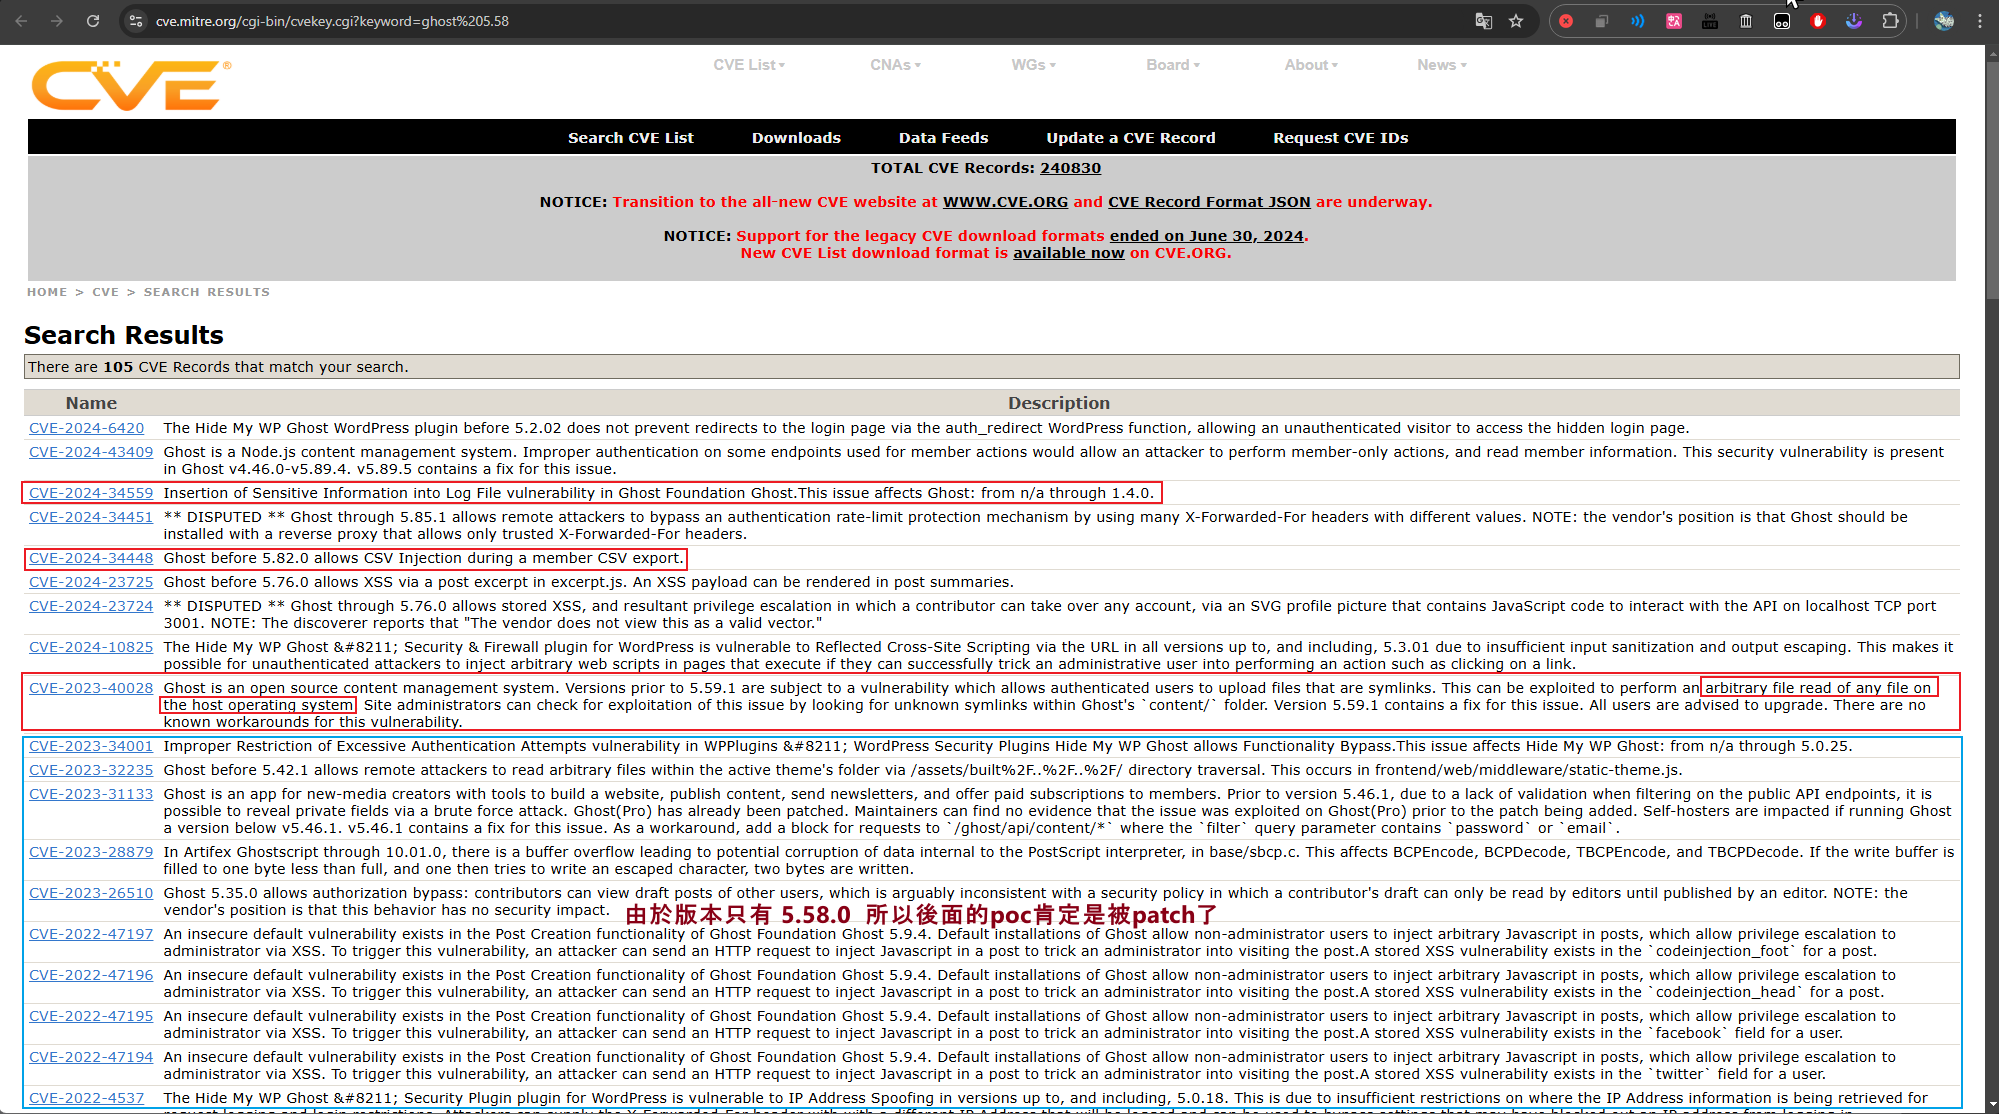The image size is (1999, 1114).
Task: Open CVE-2023-32235 record
Action: pyautogui.click(x=91, y=770)
